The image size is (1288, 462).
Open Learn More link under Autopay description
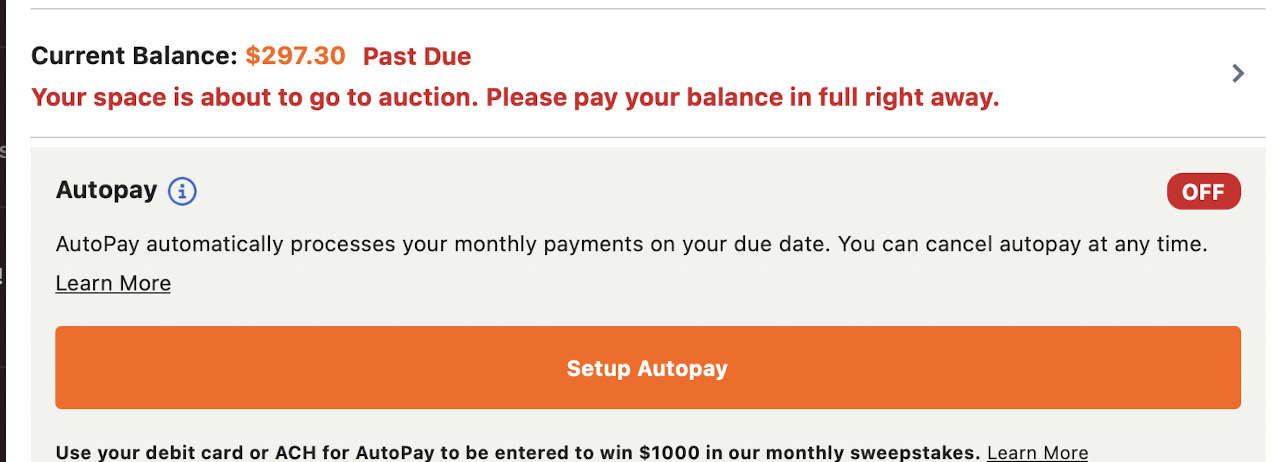pos(113,284)
